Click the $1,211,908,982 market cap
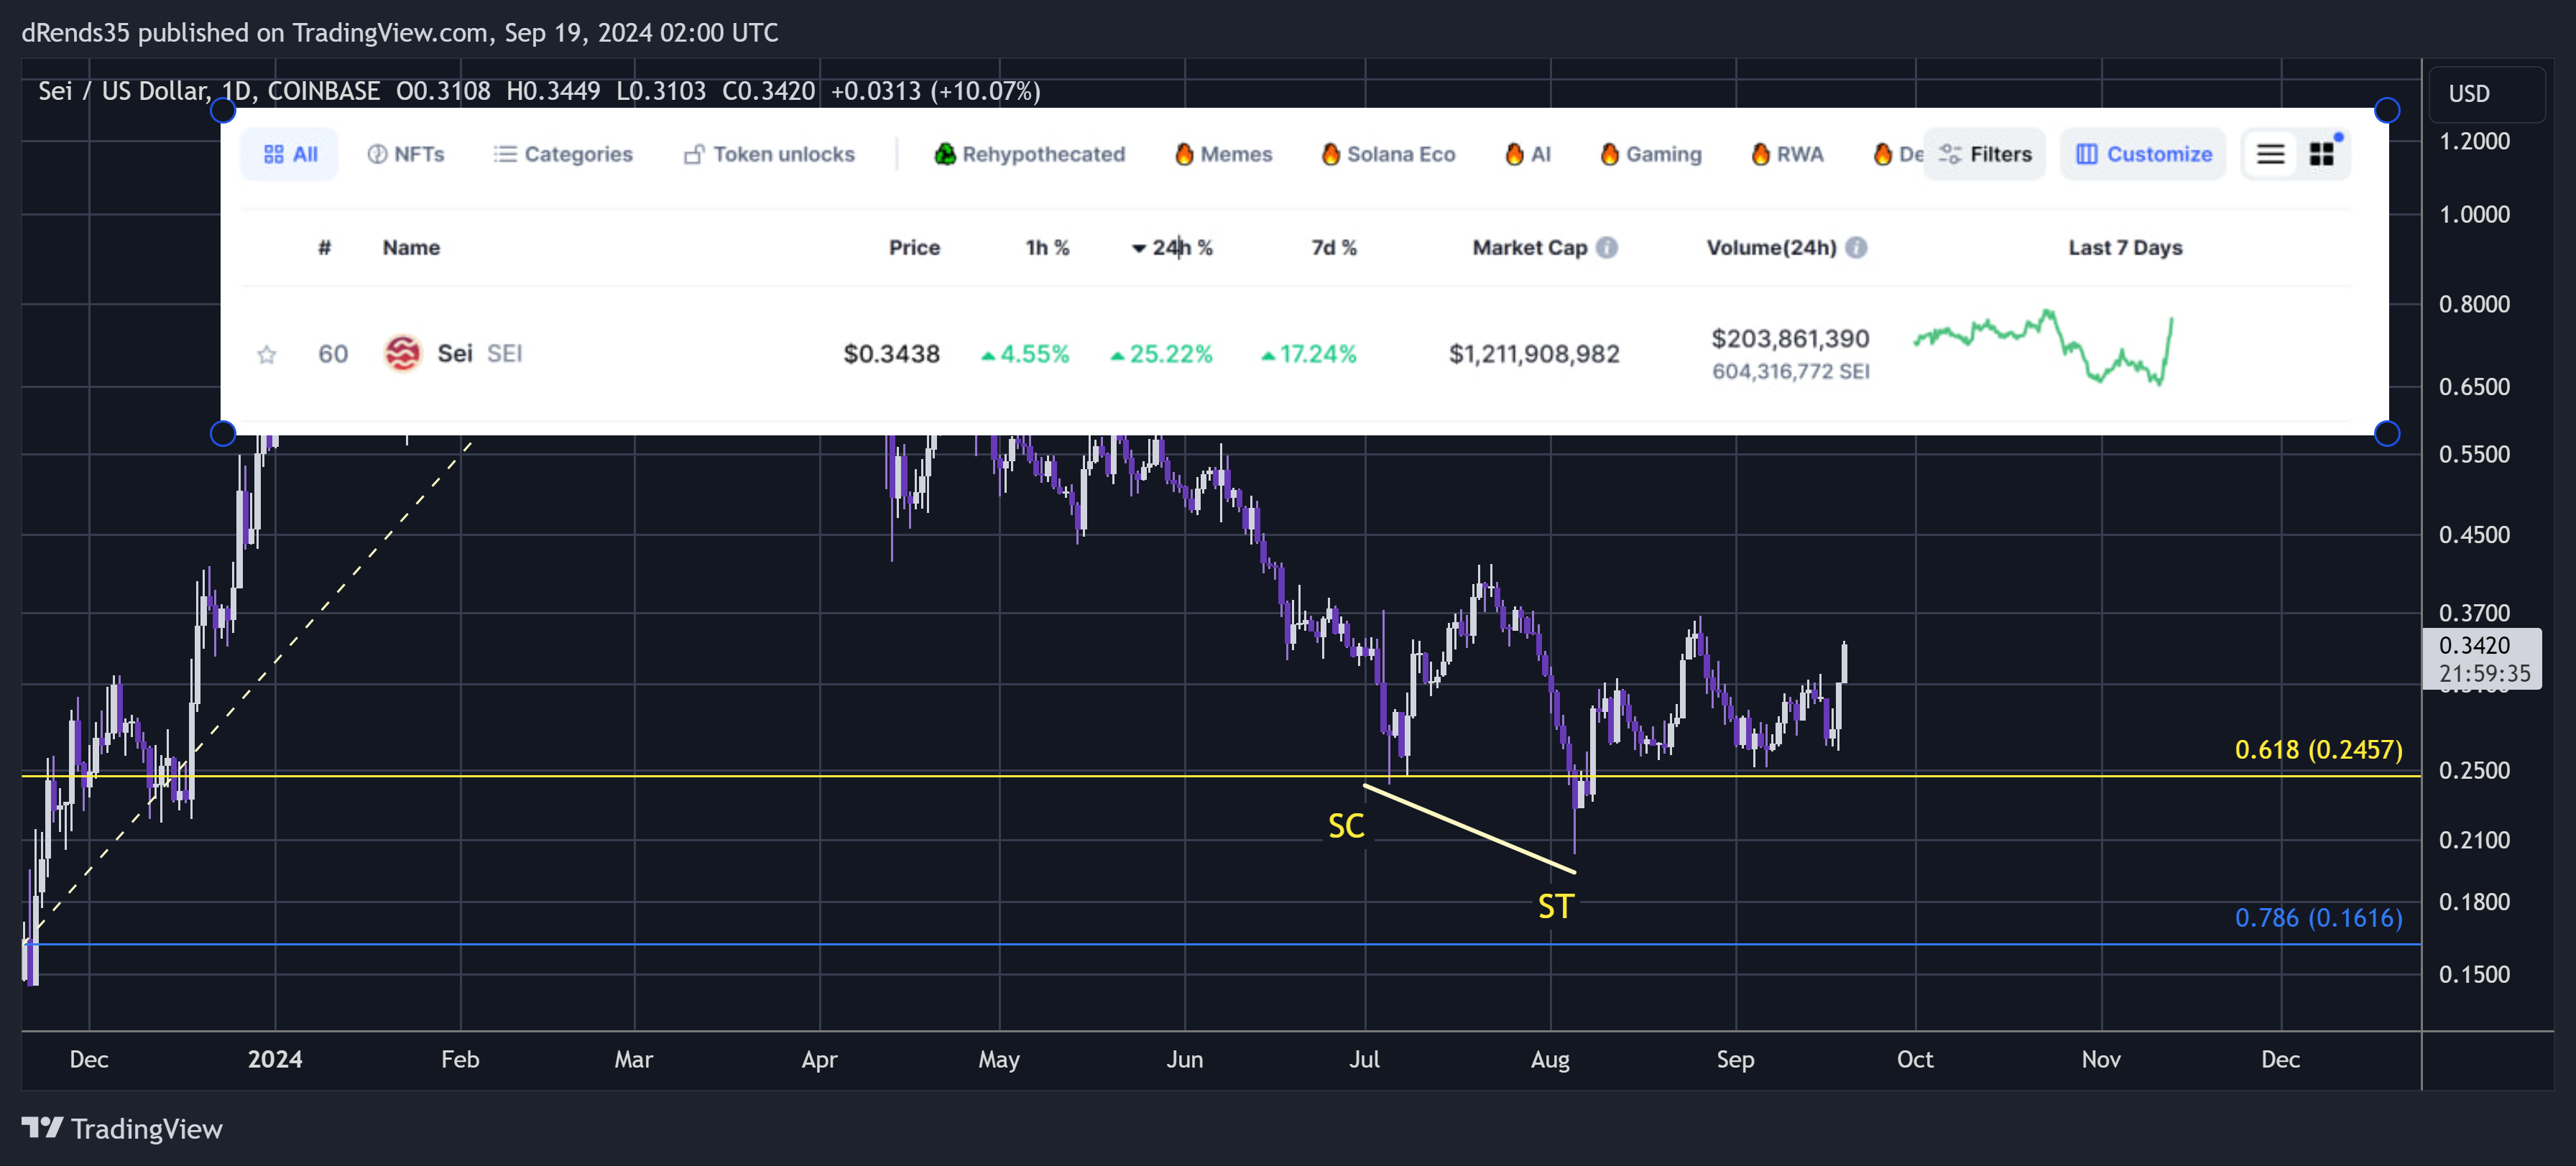Screen dimensions: 2576x1166 1534,353
